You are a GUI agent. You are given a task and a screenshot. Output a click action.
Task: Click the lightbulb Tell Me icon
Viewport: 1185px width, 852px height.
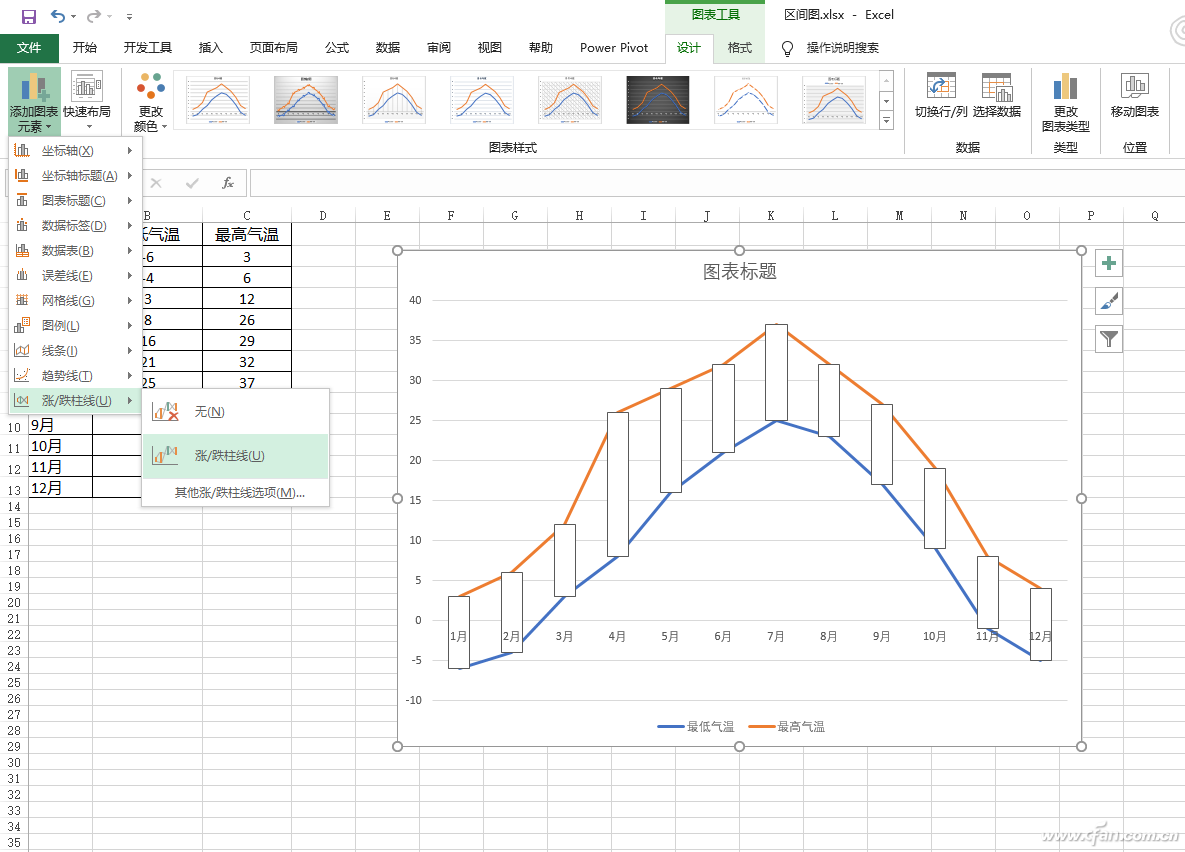(x=787, y=48)
